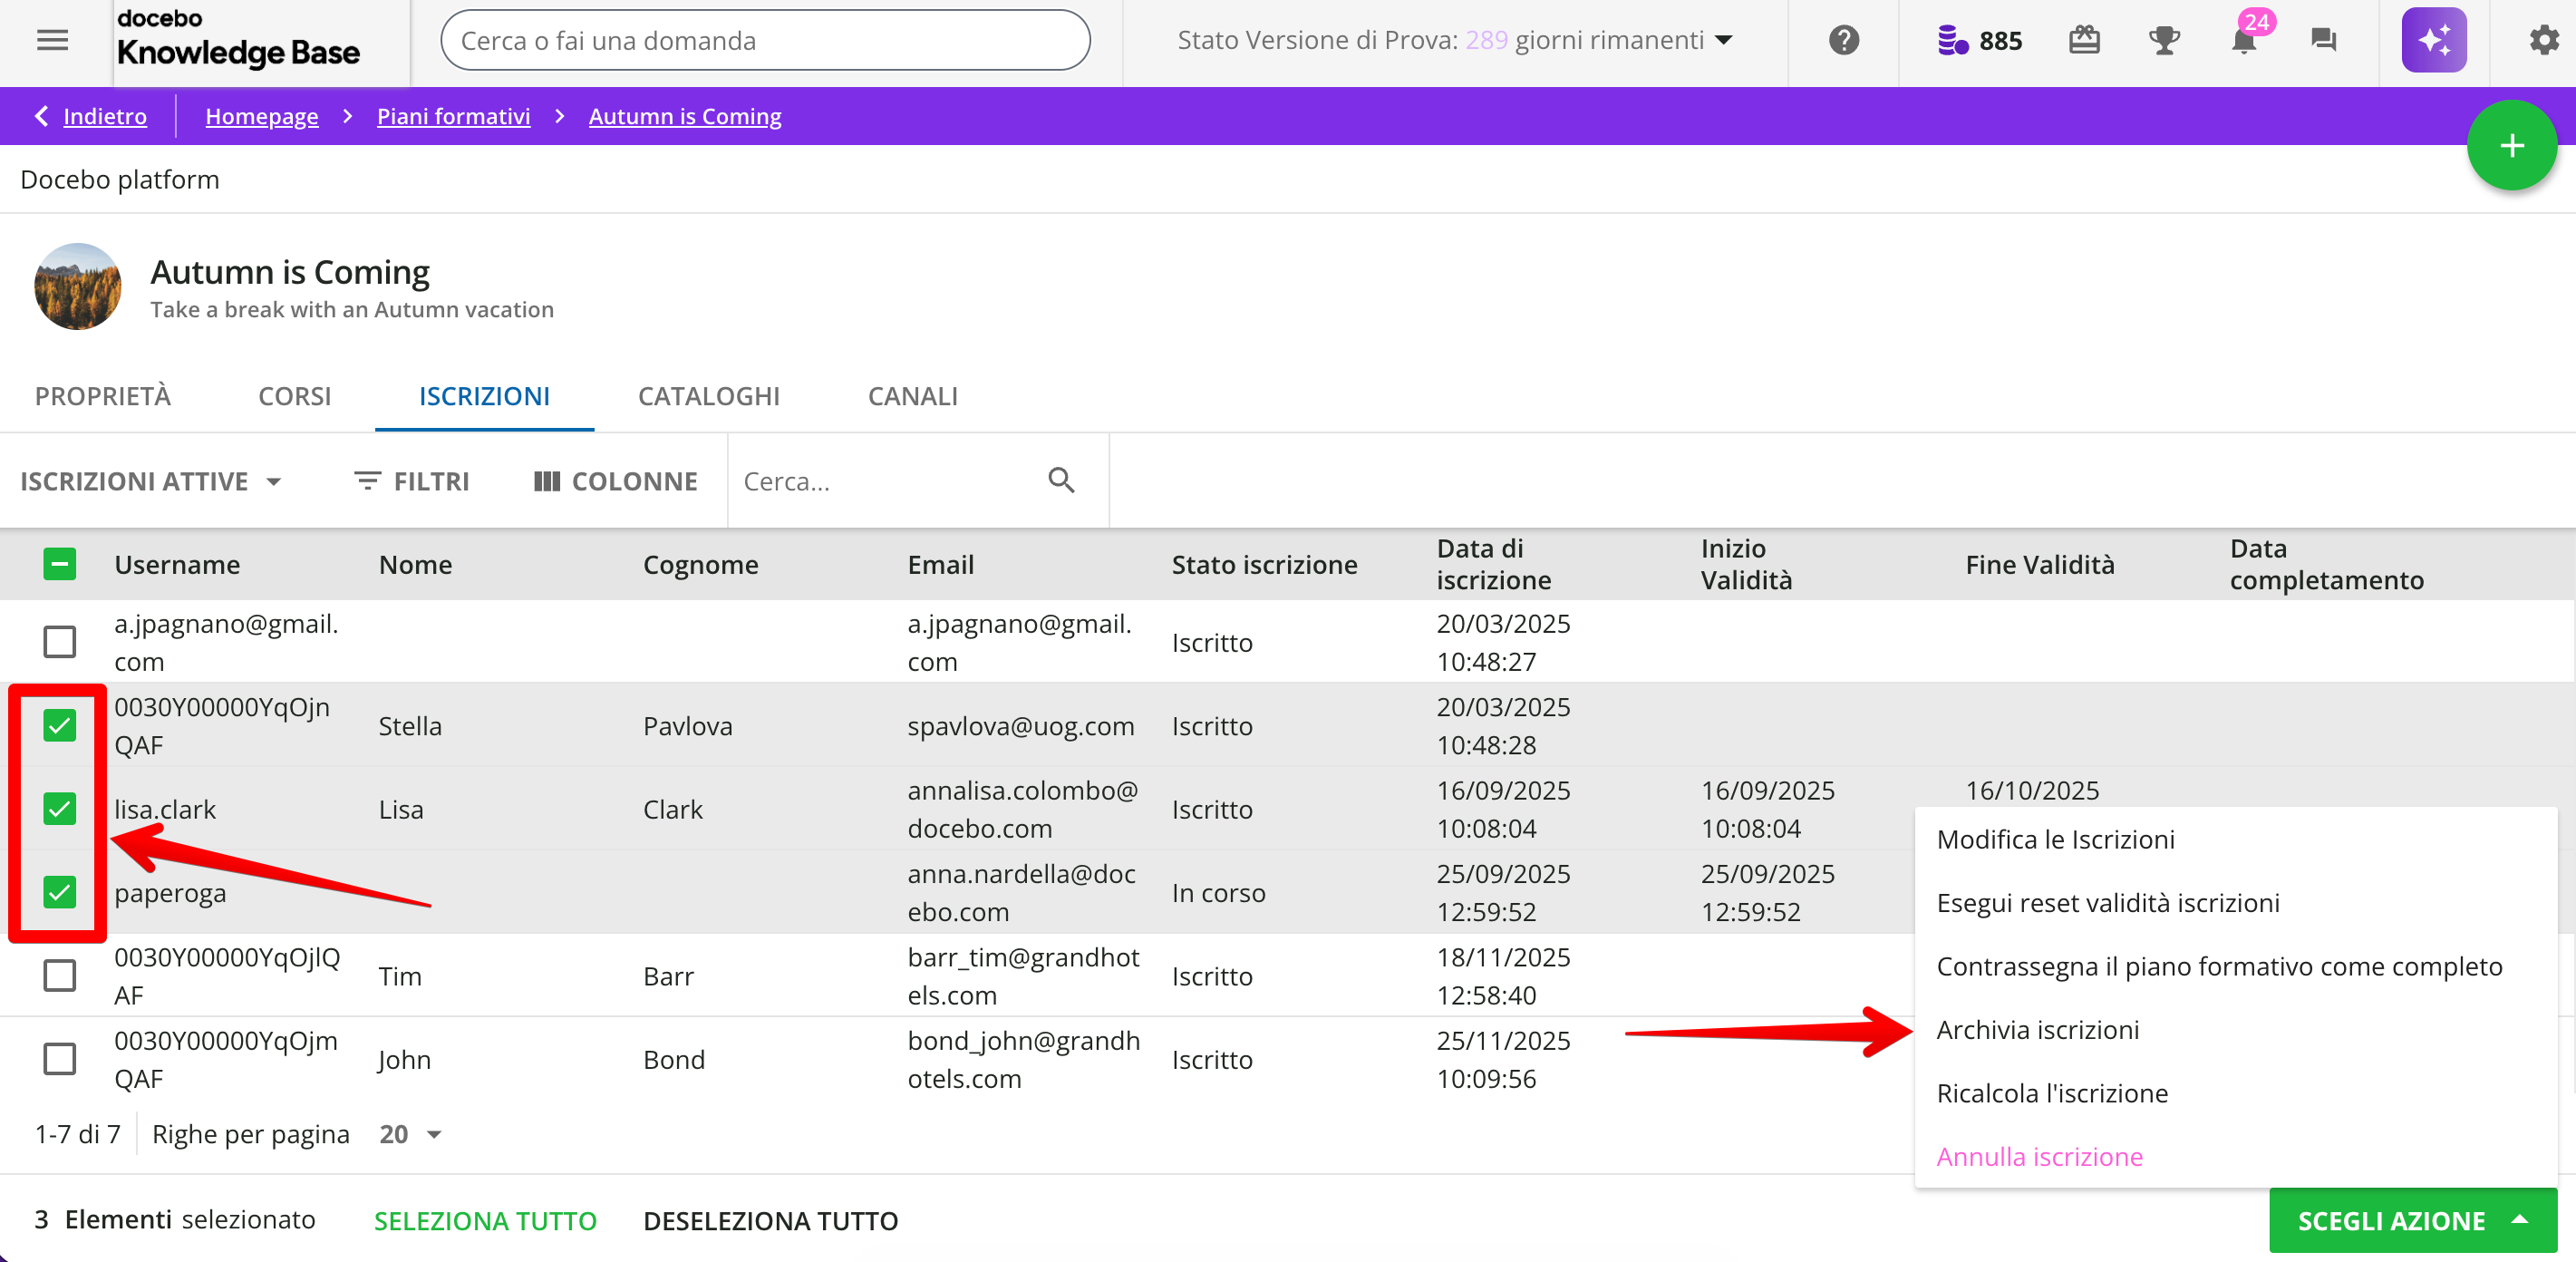Switch to the Corsi tab
The width and height of the screenshot is (2576, 1262).
[294, 396]
